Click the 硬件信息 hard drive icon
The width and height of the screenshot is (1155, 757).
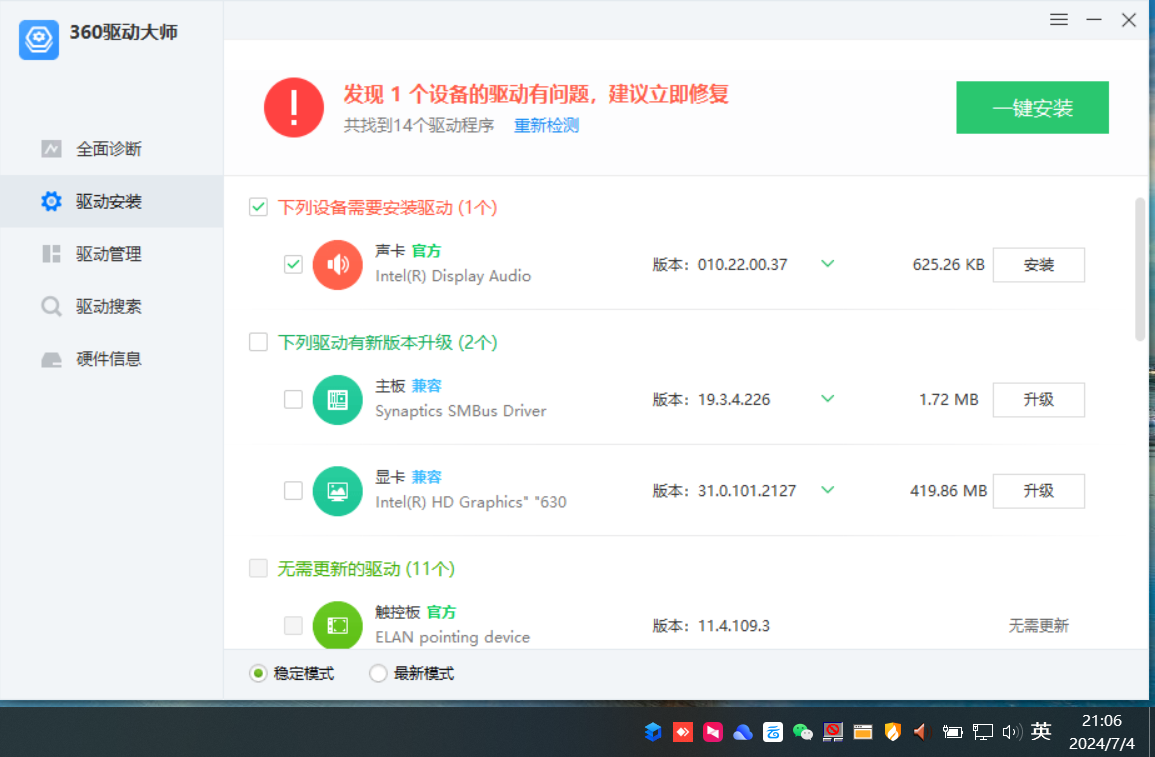(51, 359)
